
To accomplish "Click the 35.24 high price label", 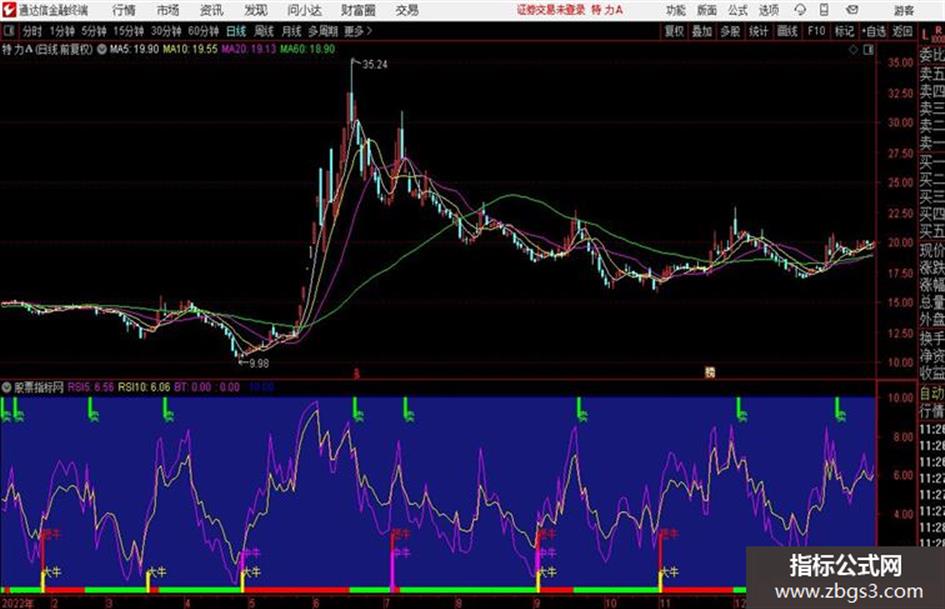I will coord(375,65).
